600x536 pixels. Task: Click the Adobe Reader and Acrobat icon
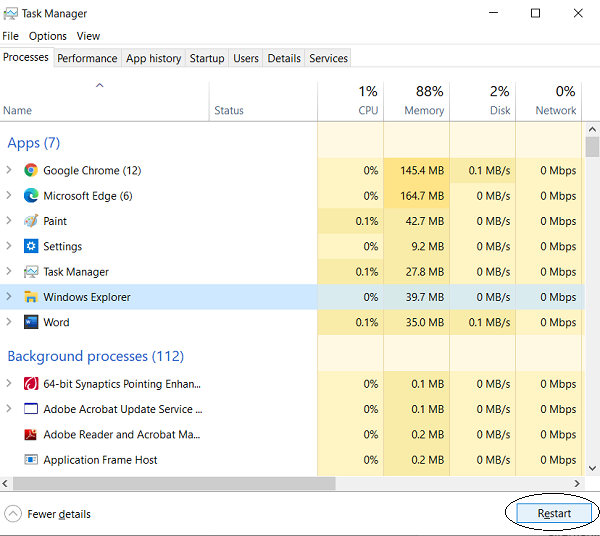pos(31,435)
